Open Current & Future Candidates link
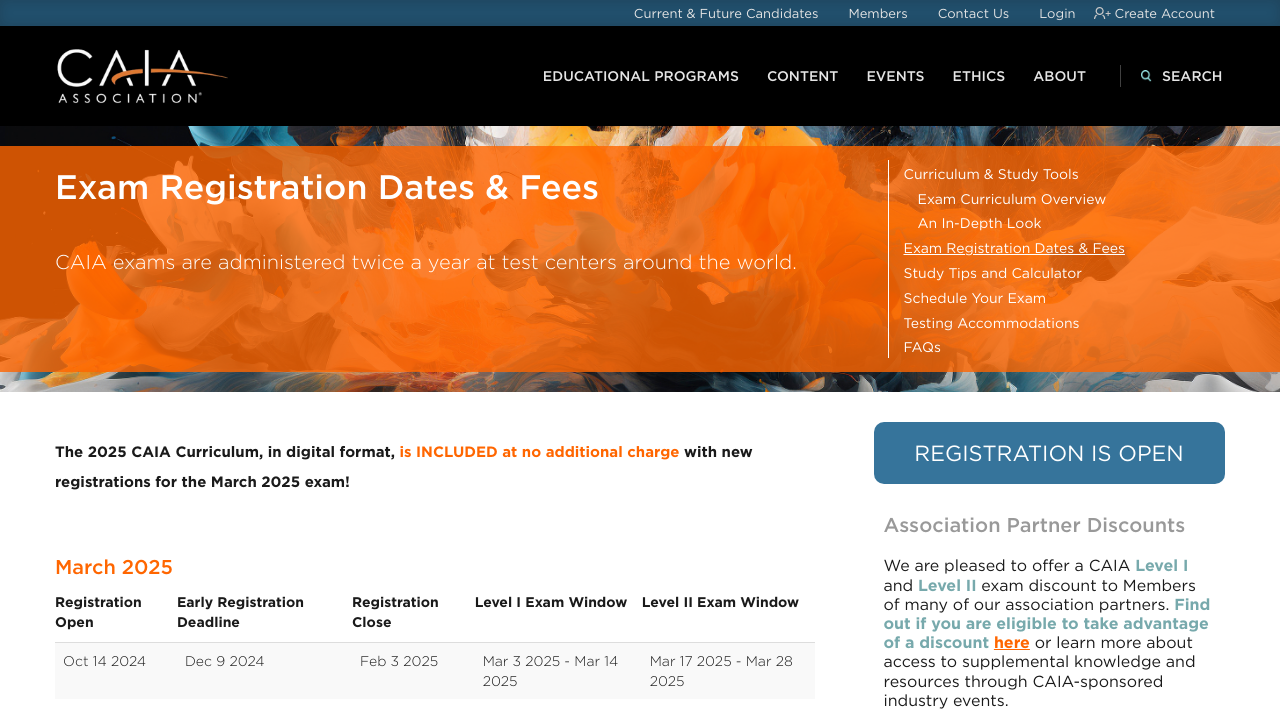The image size is (1280, 720). tap(726, 13)
